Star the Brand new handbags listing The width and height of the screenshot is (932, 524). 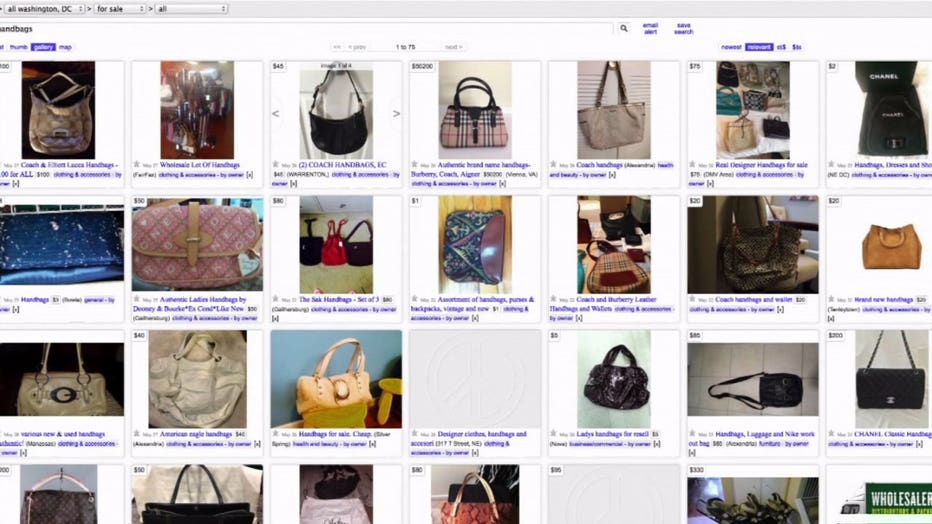[831, 299]
